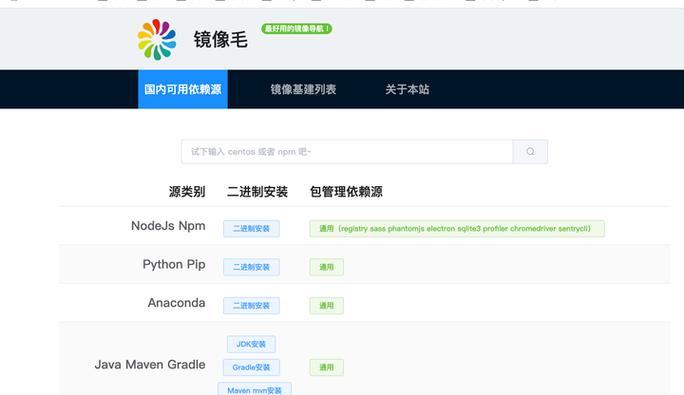Click 通用 tag in Python Pip row
Viewport: 684px width, 395px height.
[326, 267]
